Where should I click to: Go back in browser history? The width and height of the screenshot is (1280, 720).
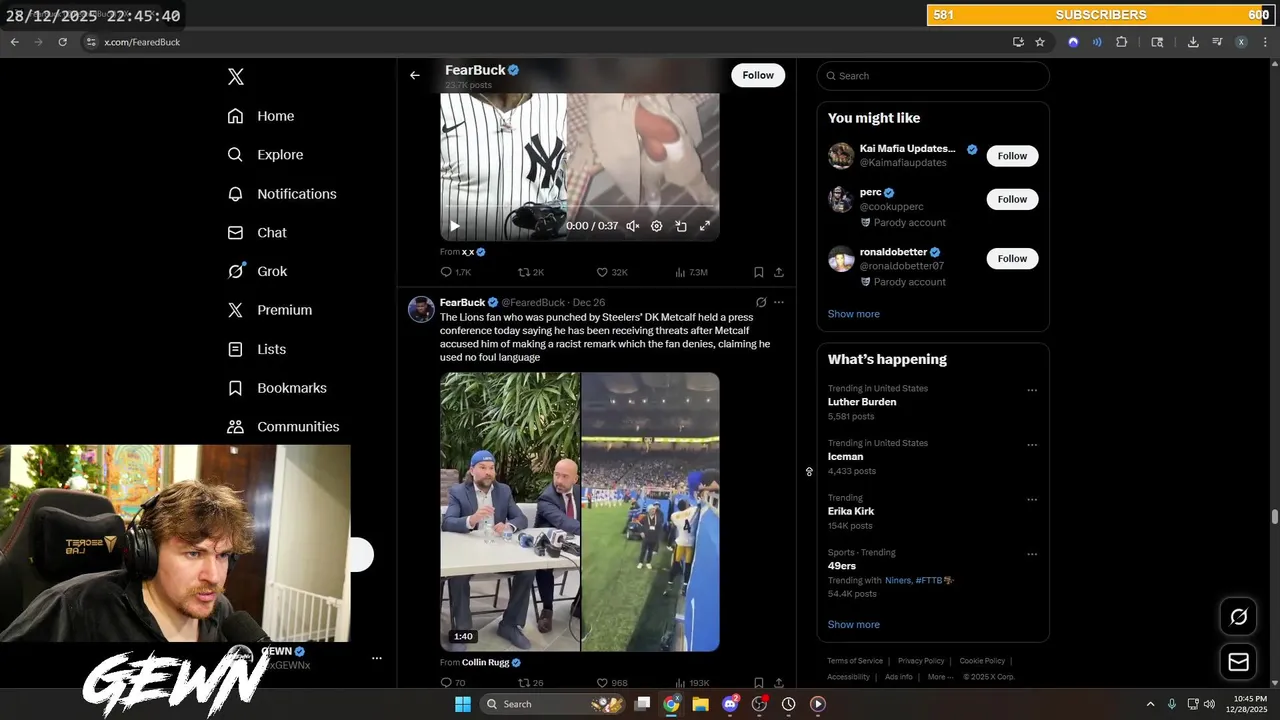coord(15,42)
